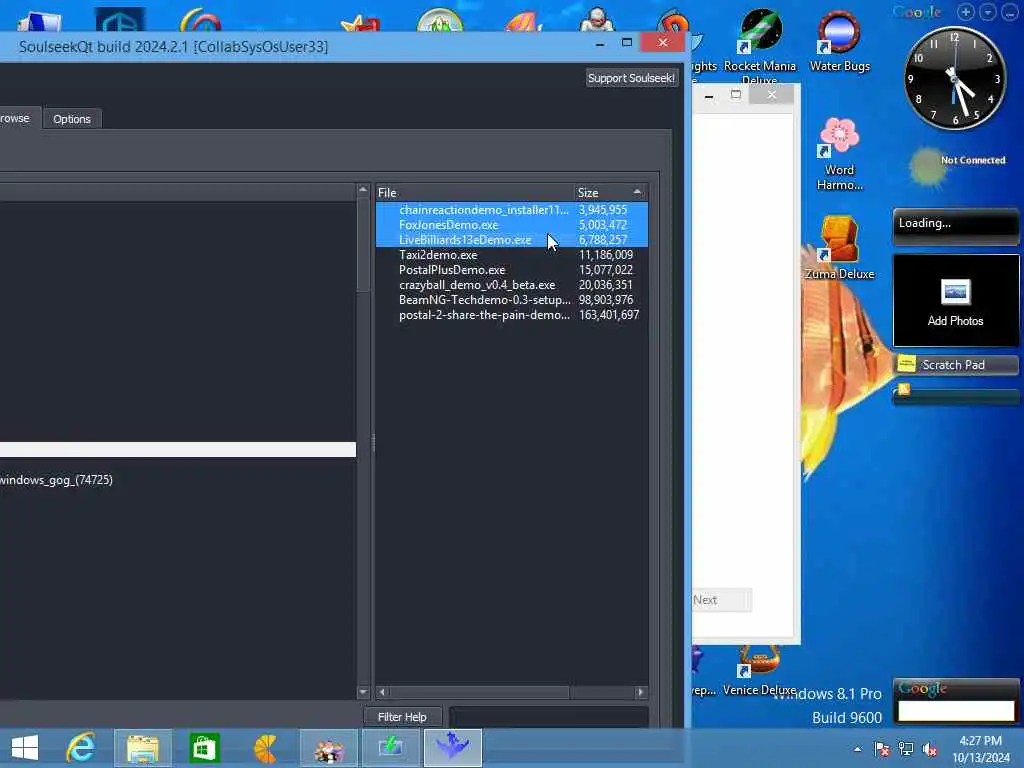Click the filter text input field
The image size is (1024, 768).
[549, 717]
